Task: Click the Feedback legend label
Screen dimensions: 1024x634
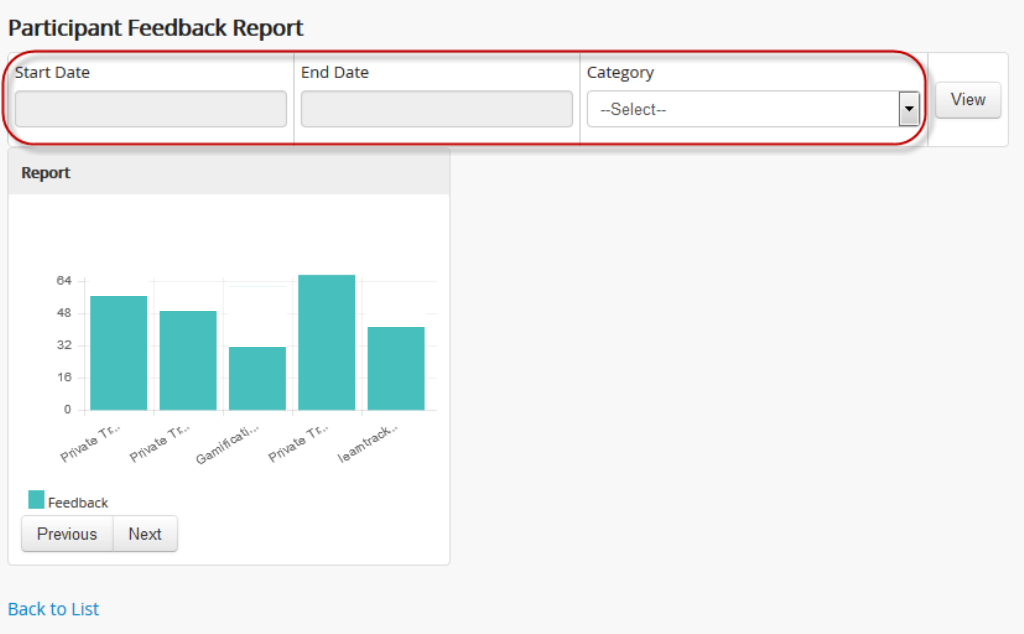Action: (x=78, y=503)
